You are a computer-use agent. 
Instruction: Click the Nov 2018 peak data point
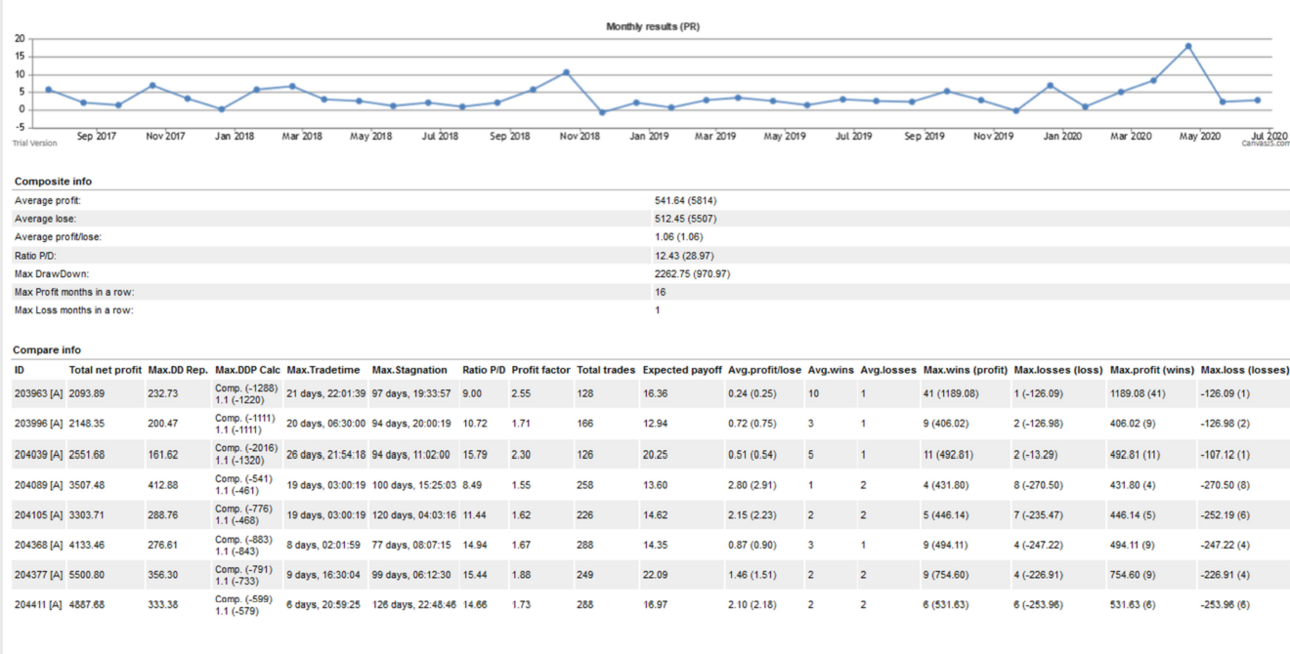(x=566, y=72)
